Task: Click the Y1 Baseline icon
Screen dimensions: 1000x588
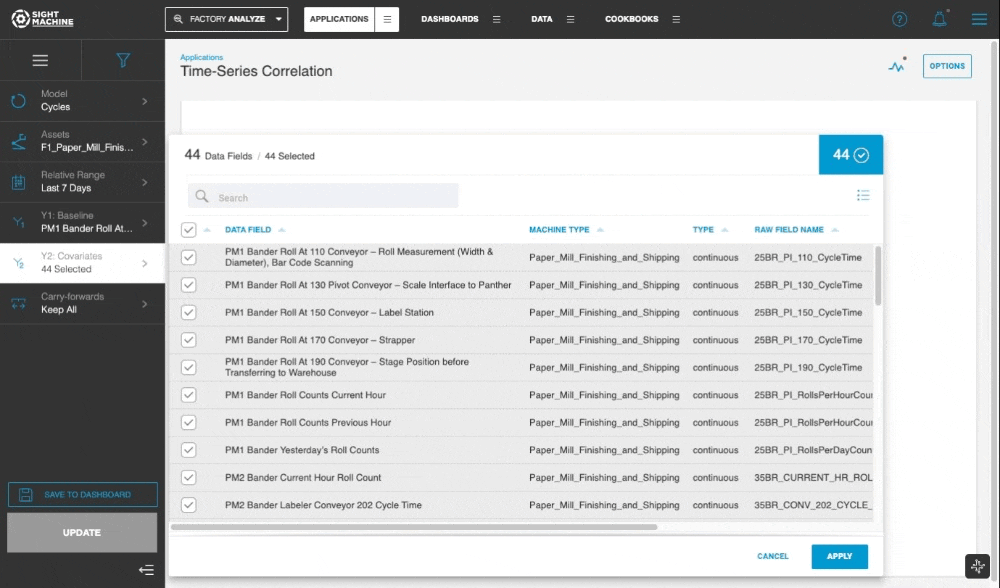Action: click(x=18, y=223)
